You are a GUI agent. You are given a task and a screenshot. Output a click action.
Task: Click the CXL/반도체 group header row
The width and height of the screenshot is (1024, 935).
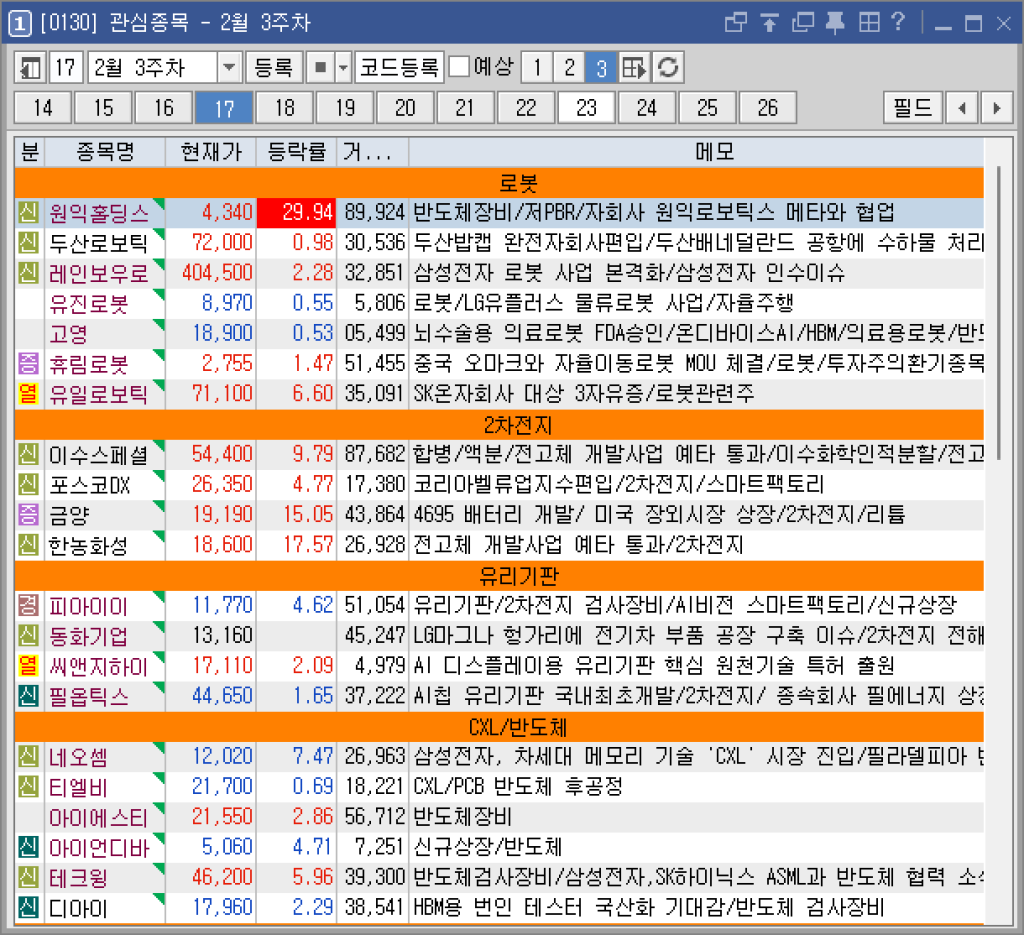click(499, 727)
